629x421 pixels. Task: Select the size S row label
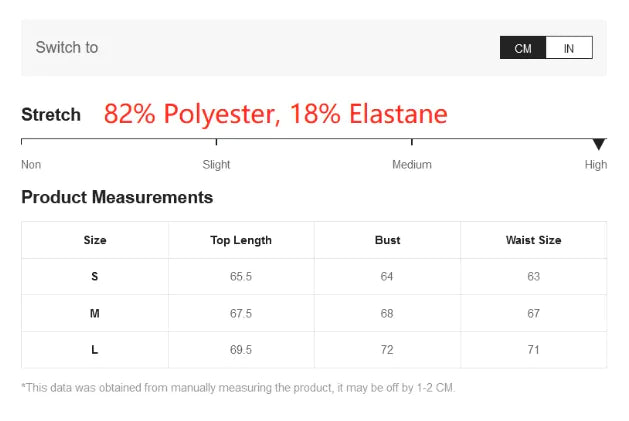tap(95, 277)
